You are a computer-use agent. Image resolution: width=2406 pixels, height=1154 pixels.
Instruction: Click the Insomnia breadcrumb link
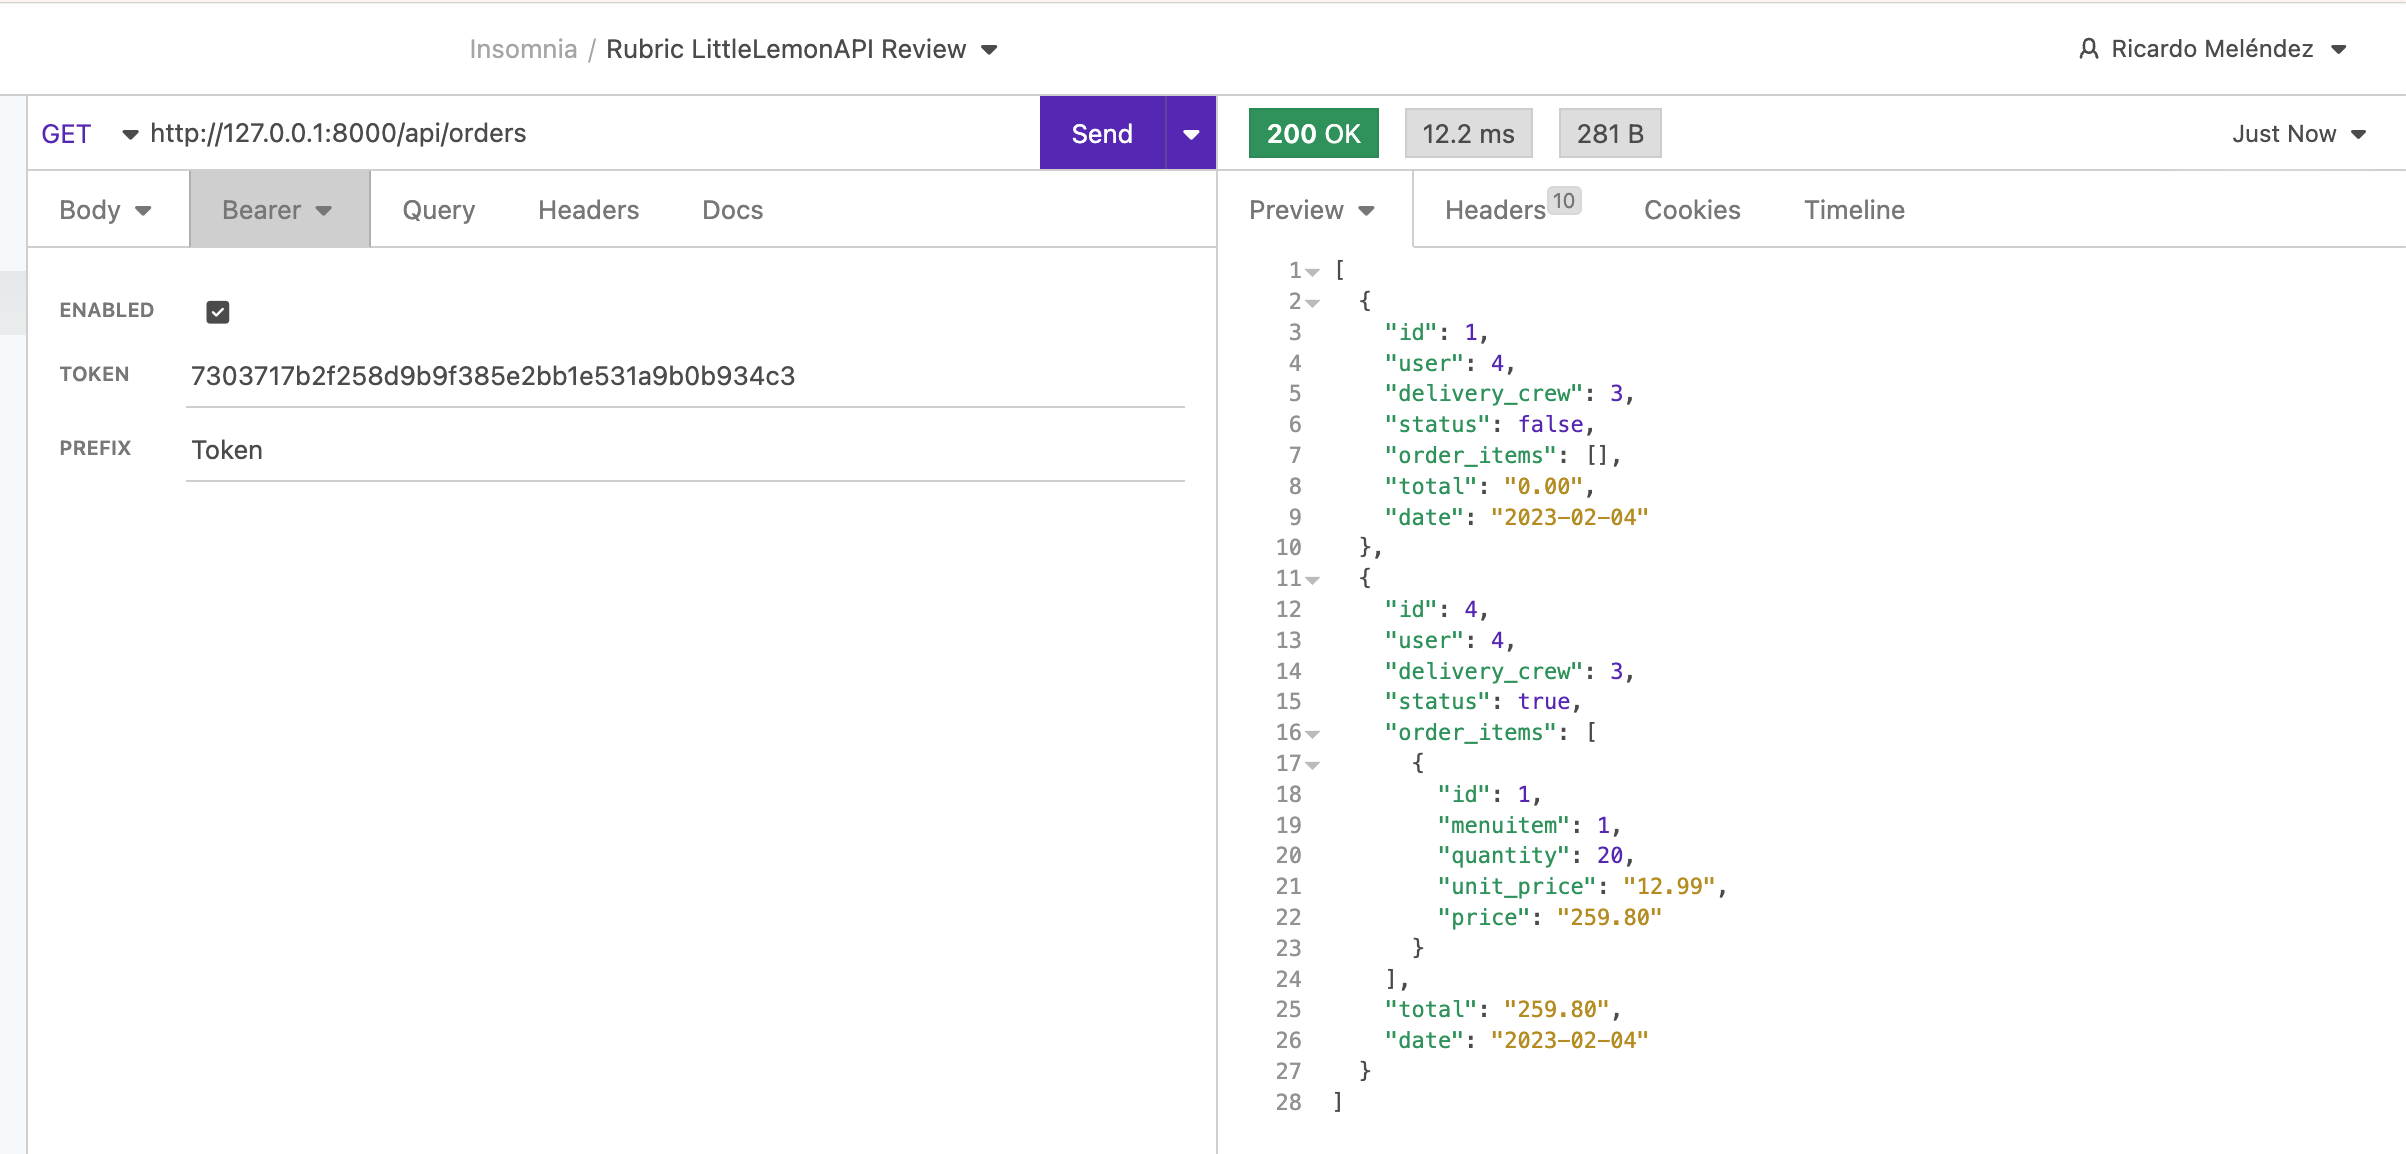(x=523, y=49)
